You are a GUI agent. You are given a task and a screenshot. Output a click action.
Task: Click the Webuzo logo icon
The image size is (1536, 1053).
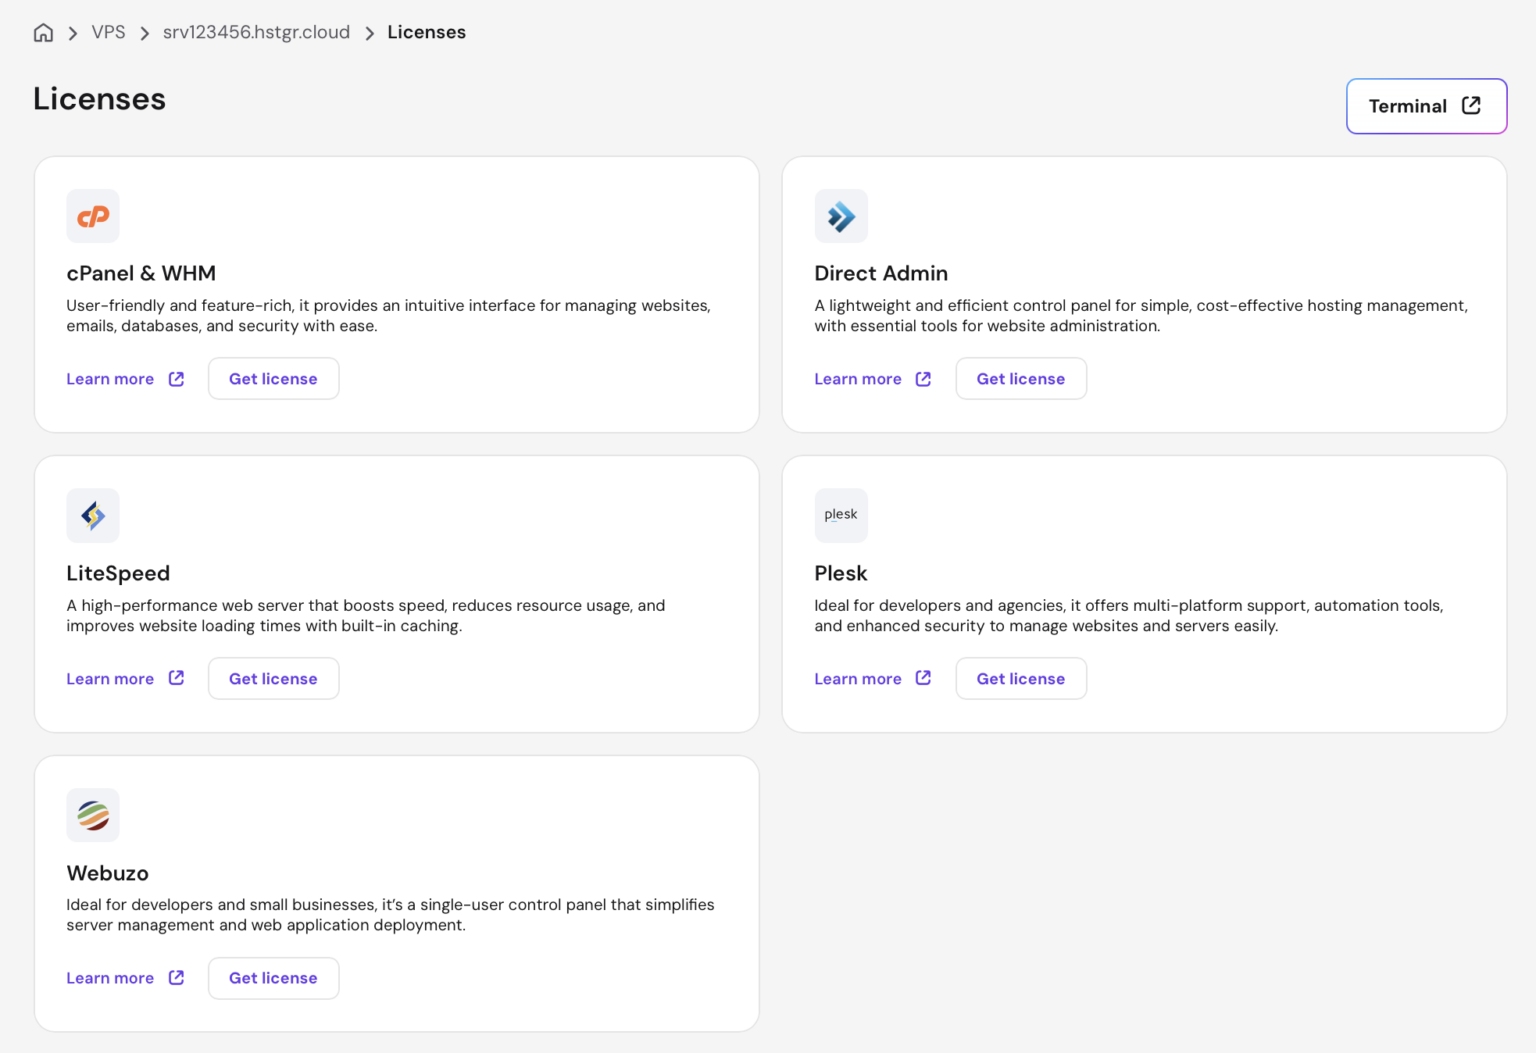click(x=93, y=815)
